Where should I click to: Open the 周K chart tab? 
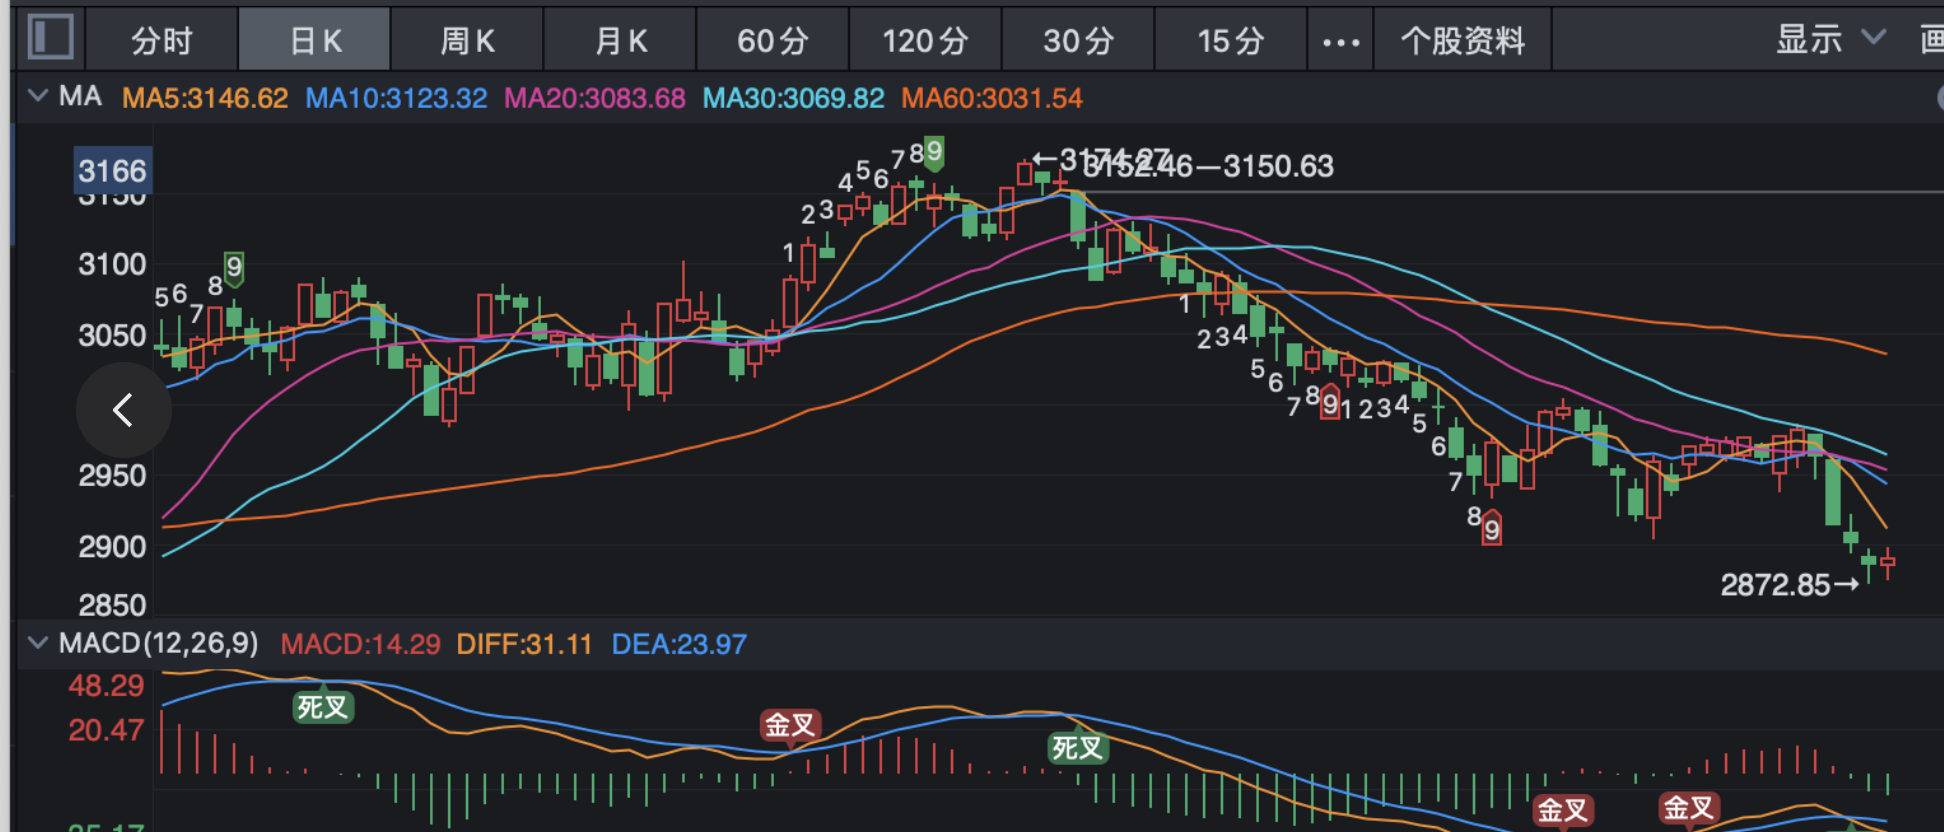pos(467,40)
